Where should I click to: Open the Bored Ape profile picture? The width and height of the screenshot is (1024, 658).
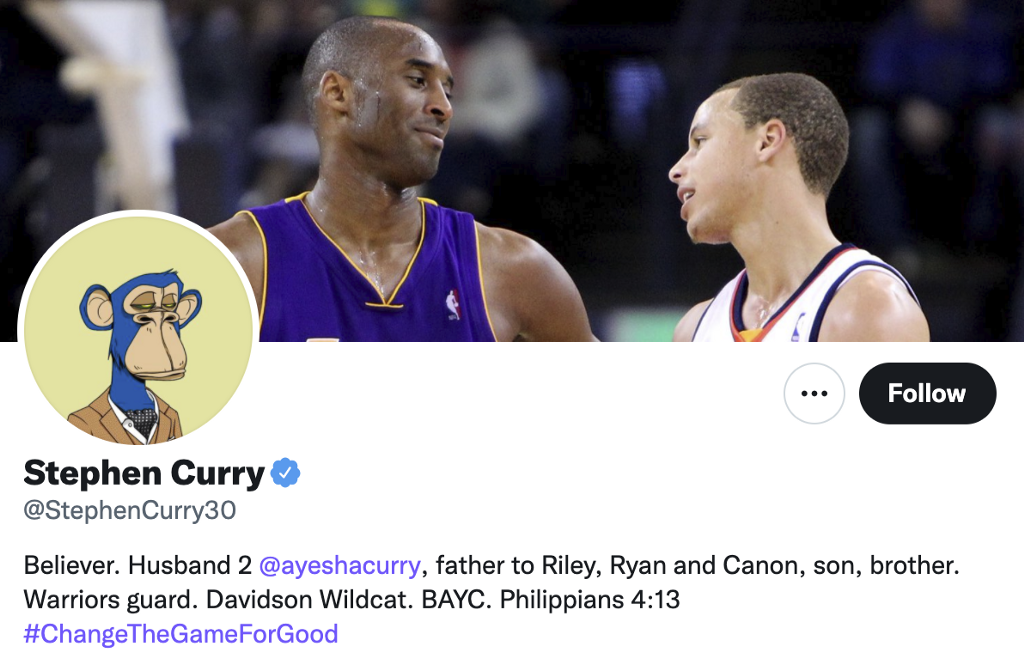138,330
